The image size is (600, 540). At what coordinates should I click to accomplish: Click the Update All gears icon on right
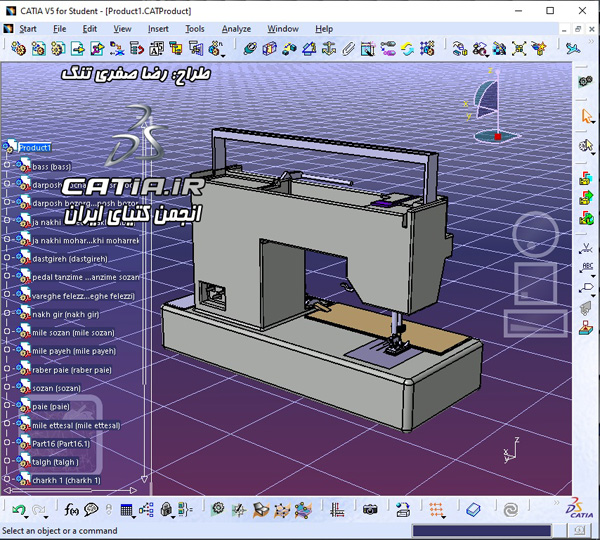point(585,82)
